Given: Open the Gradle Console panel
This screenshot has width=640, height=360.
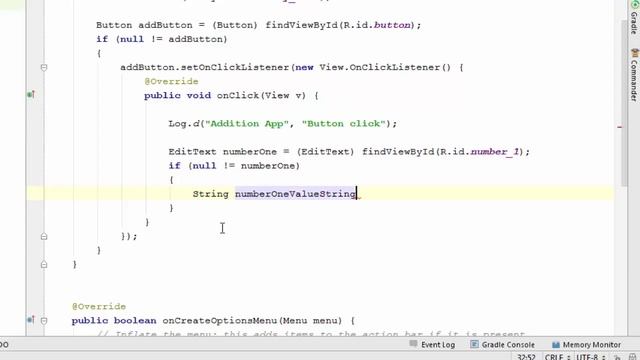Looking at the screenshot, I should [502, 344].
